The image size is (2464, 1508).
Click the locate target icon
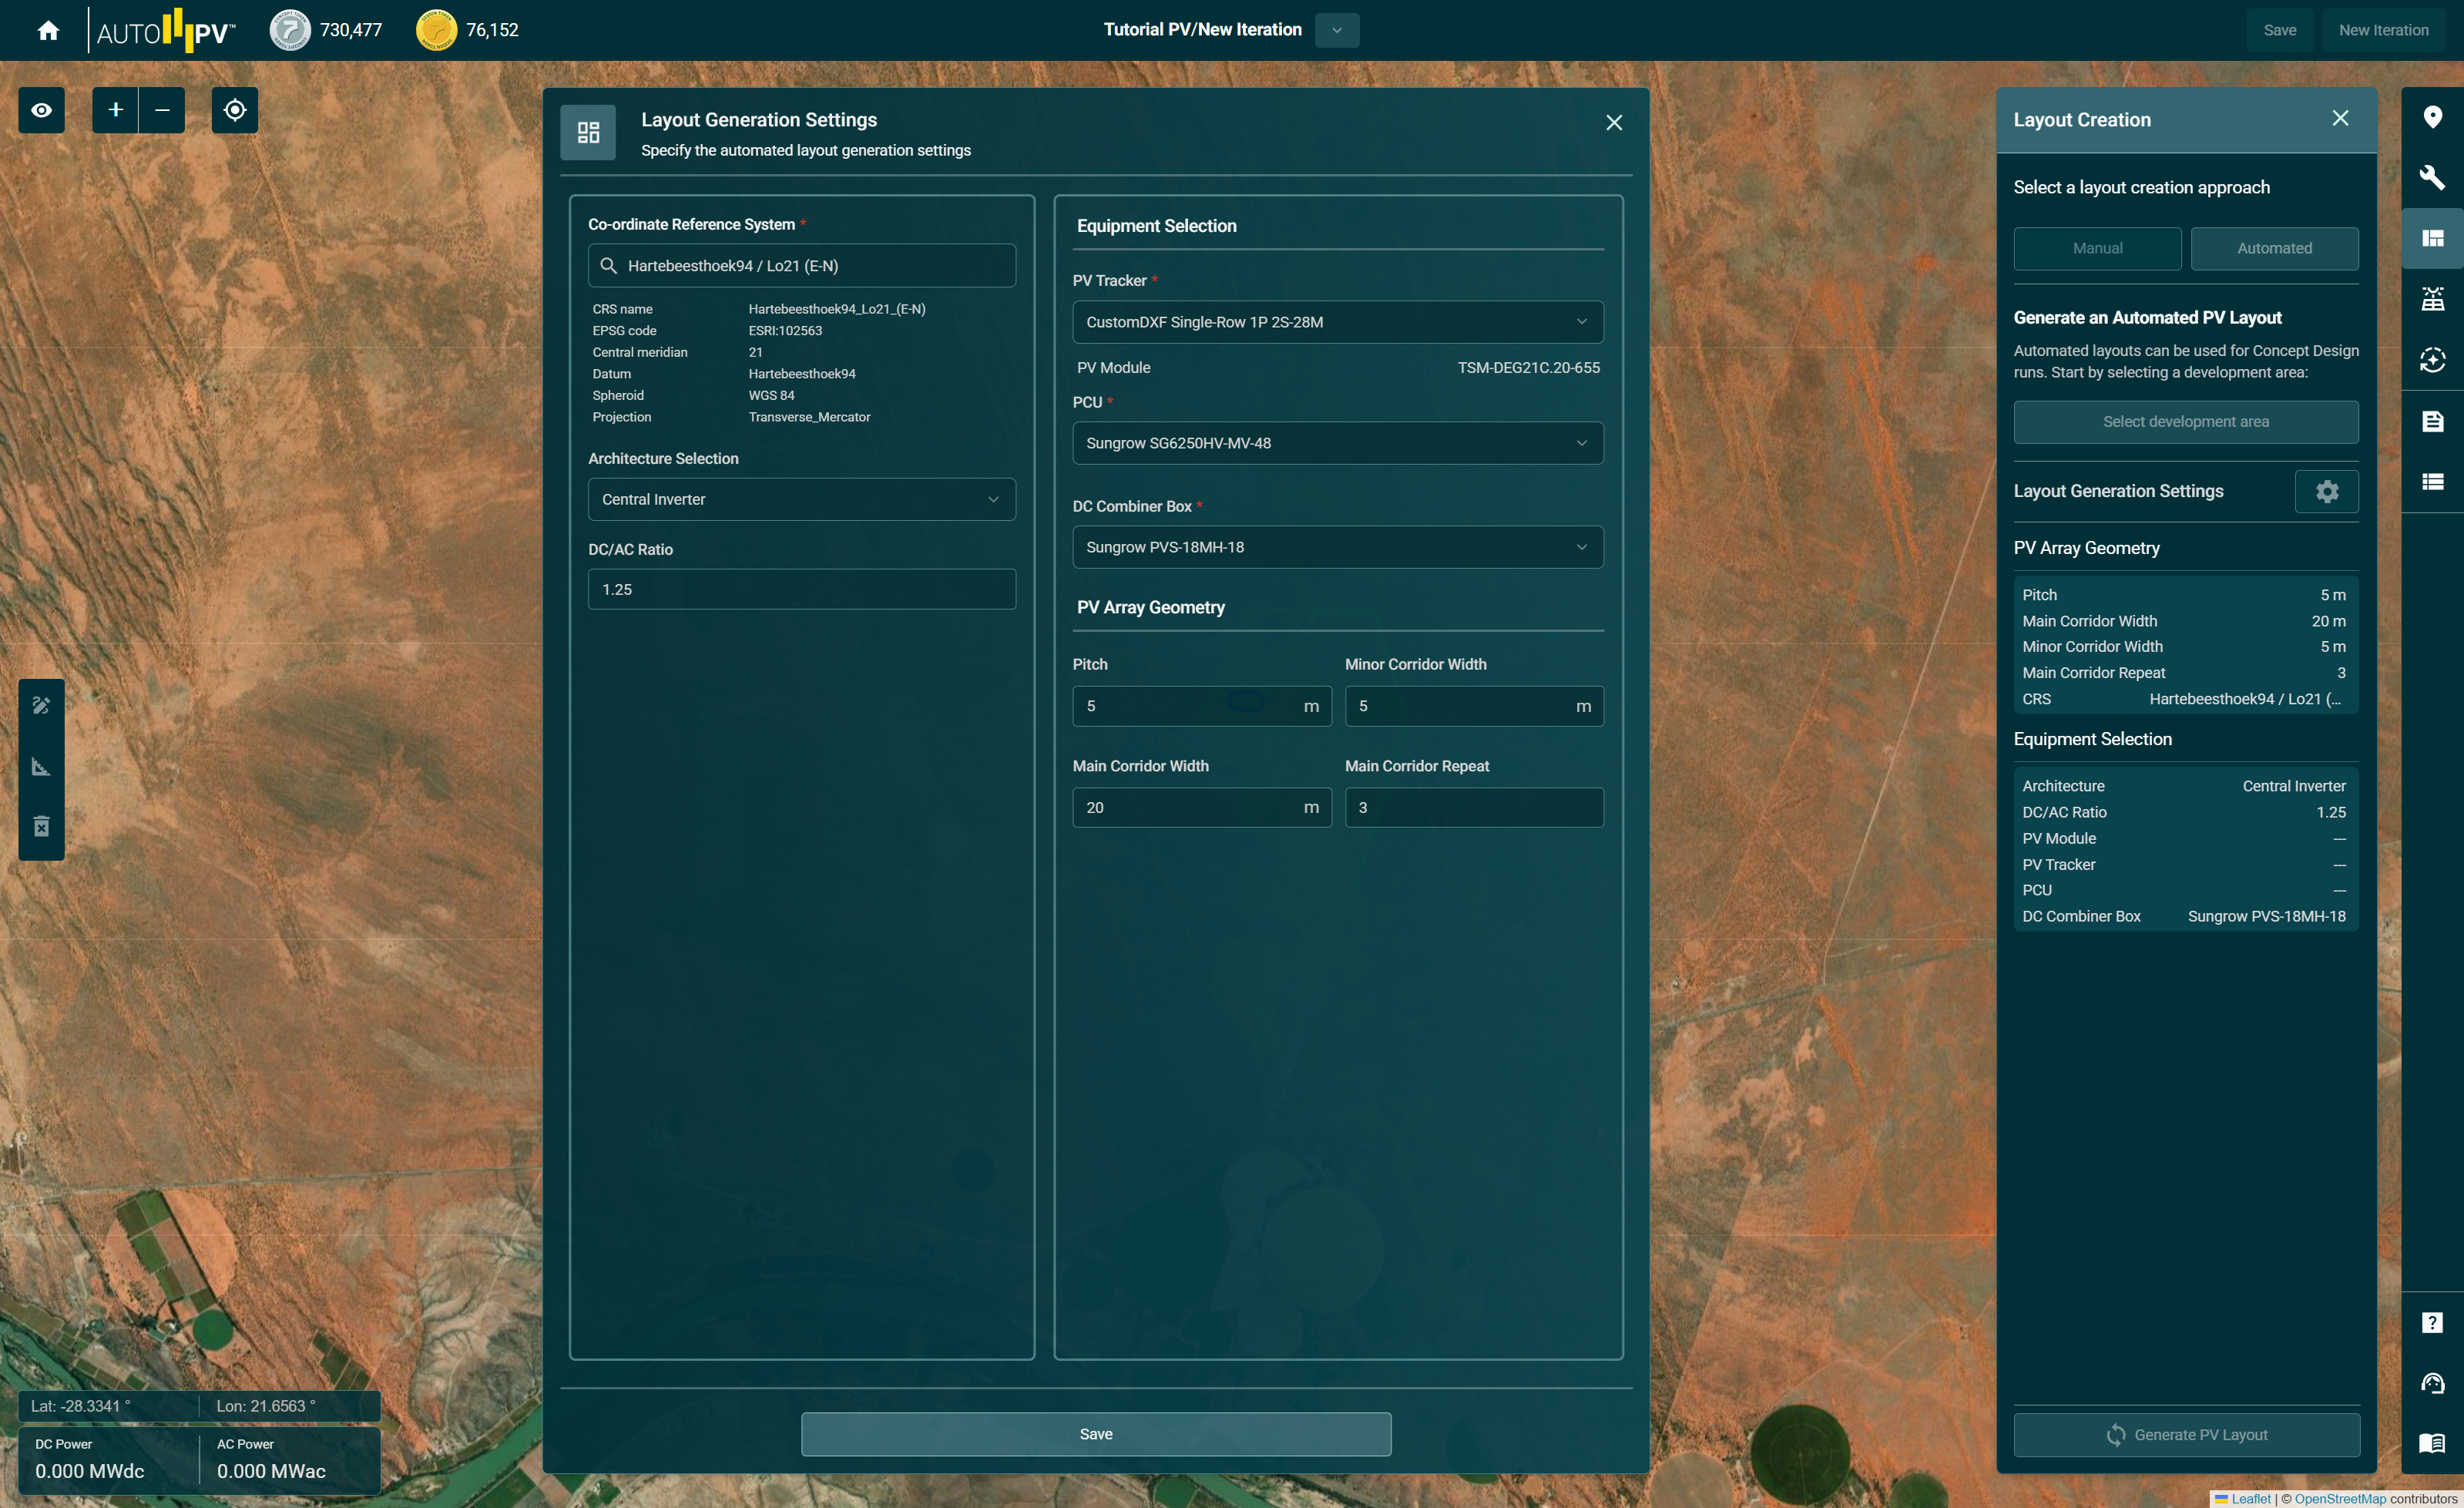point(235,110)
